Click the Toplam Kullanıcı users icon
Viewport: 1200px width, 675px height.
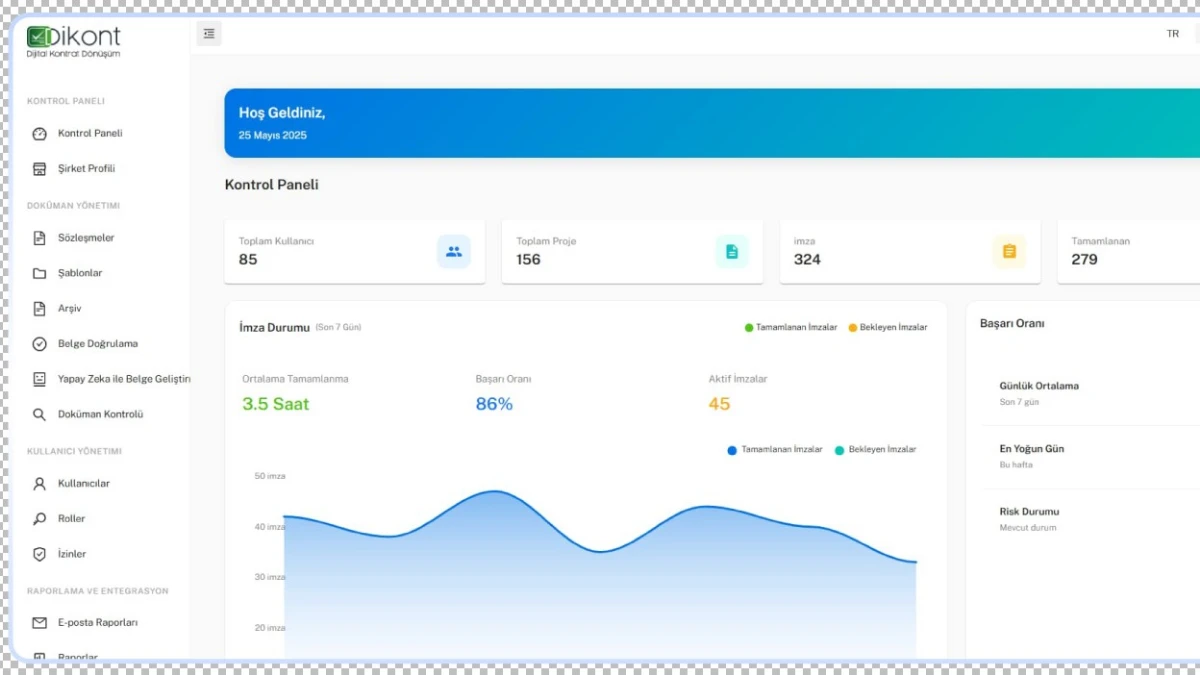pos(454,252)
